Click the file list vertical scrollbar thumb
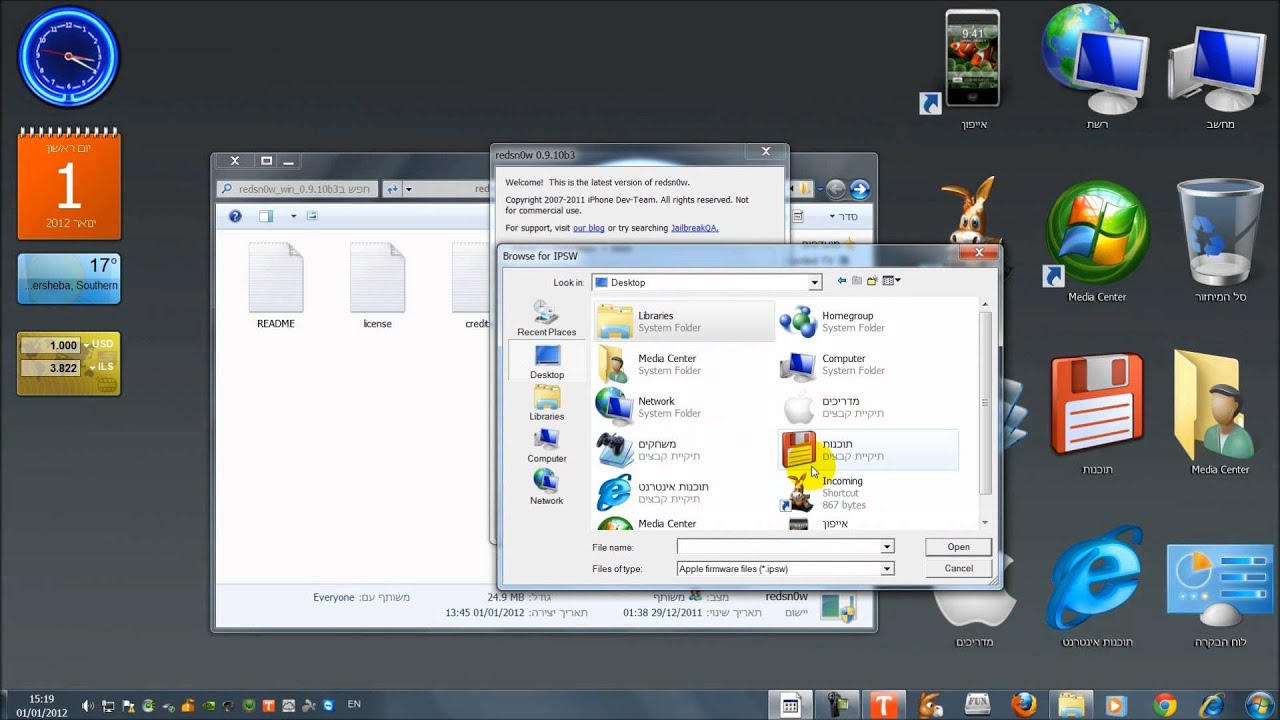The width and height of the screenshot is (1280, 720). tap(985, 403)
